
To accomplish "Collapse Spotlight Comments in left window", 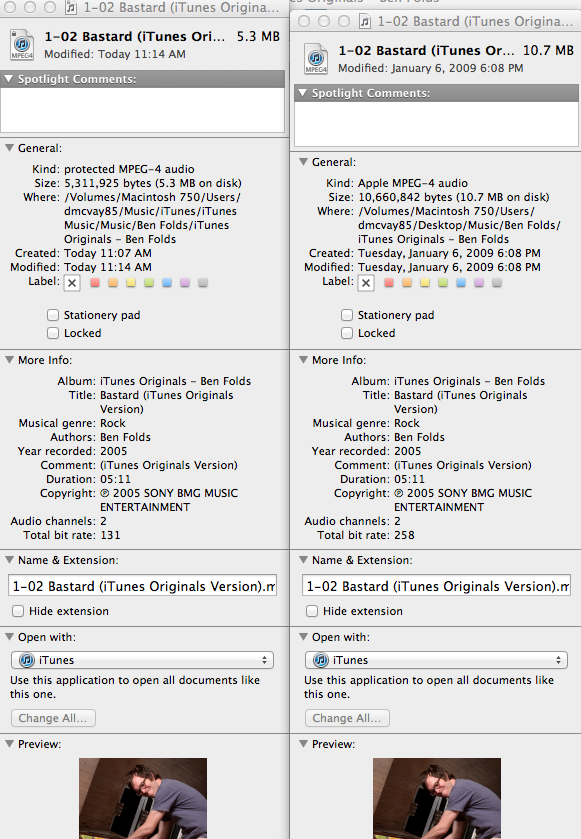I will click(x=9, y=79).
